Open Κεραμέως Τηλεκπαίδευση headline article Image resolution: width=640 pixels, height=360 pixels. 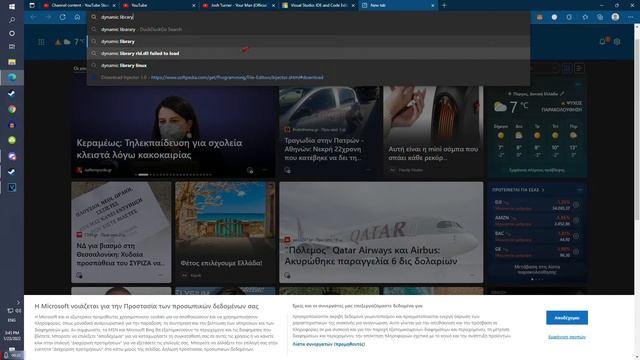(159, 149)
